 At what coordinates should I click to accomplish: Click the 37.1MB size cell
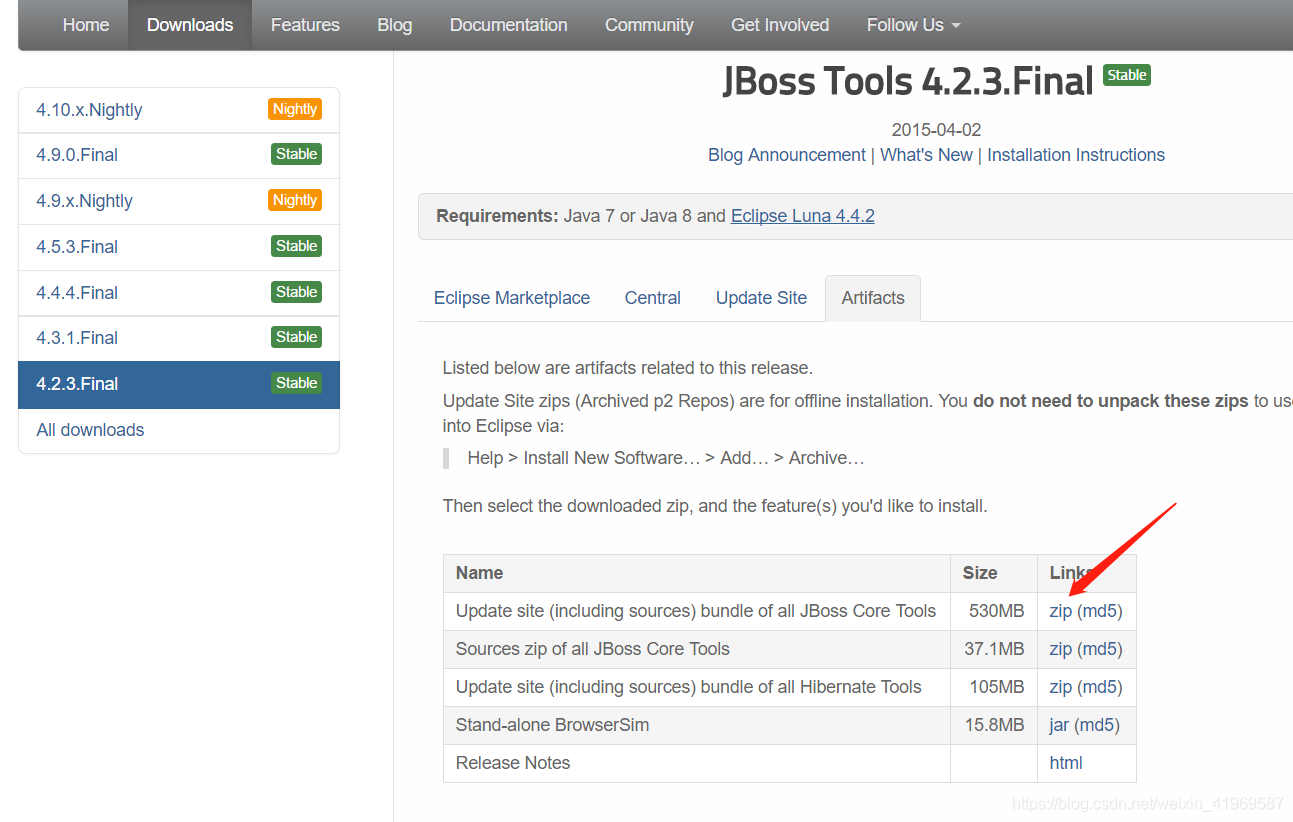[994, 649]
